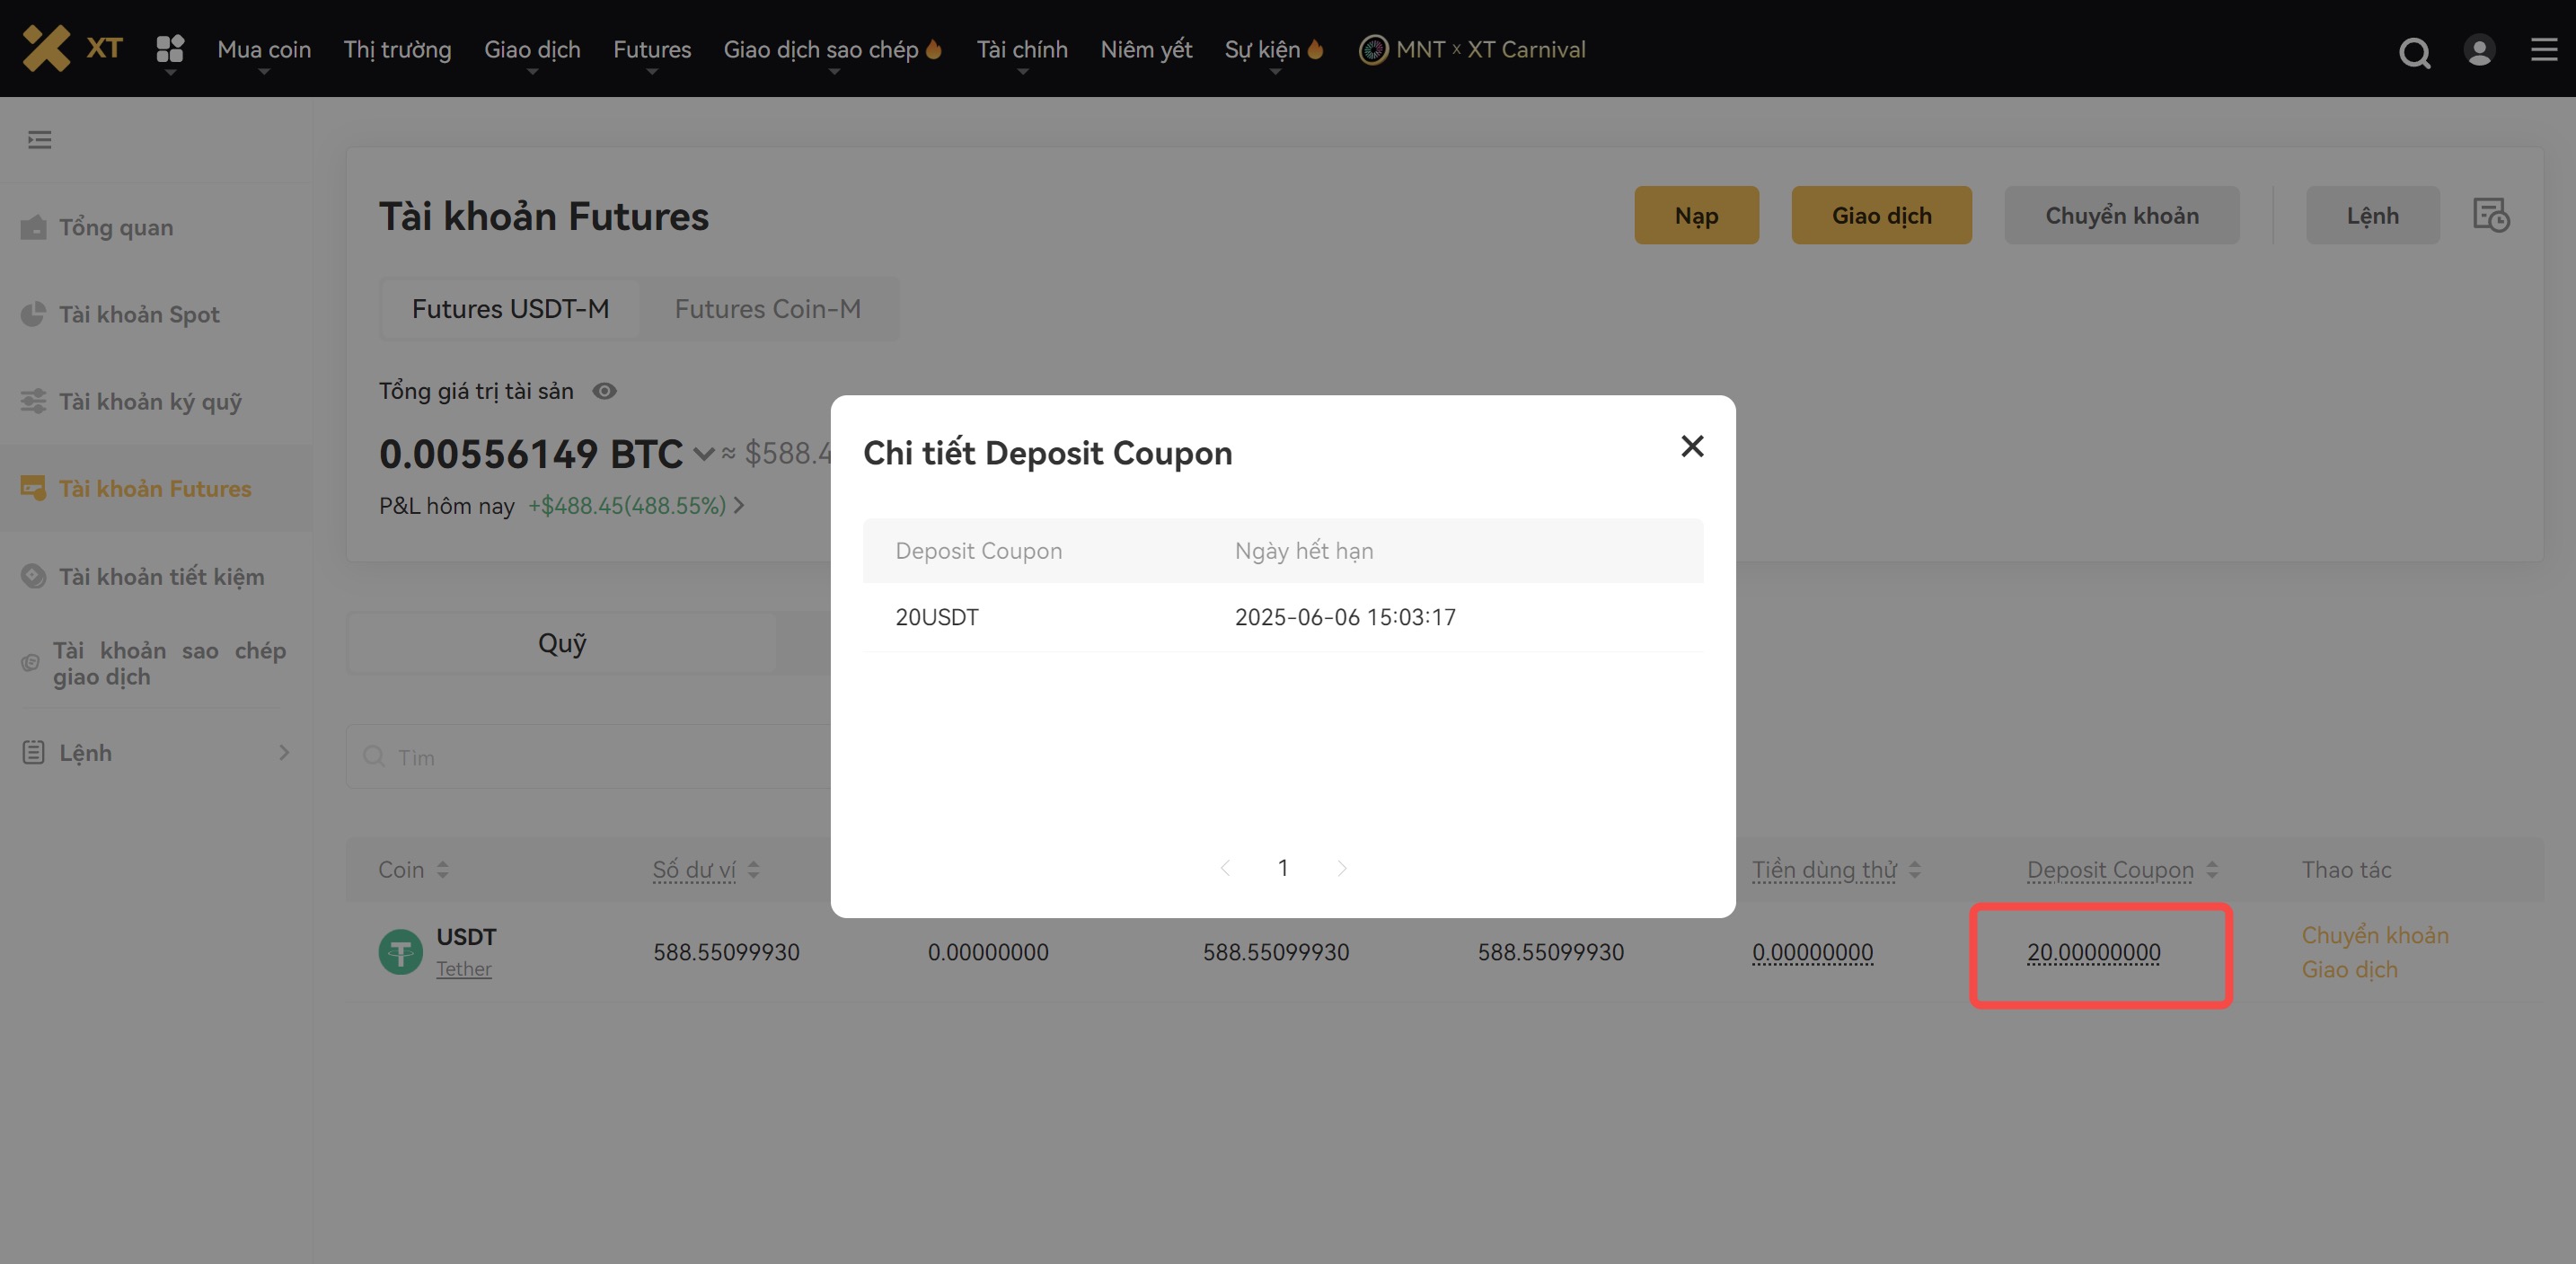Collapse the sidebar with the menu-fold icon
2576x1264 pixels.
[40, 140]
